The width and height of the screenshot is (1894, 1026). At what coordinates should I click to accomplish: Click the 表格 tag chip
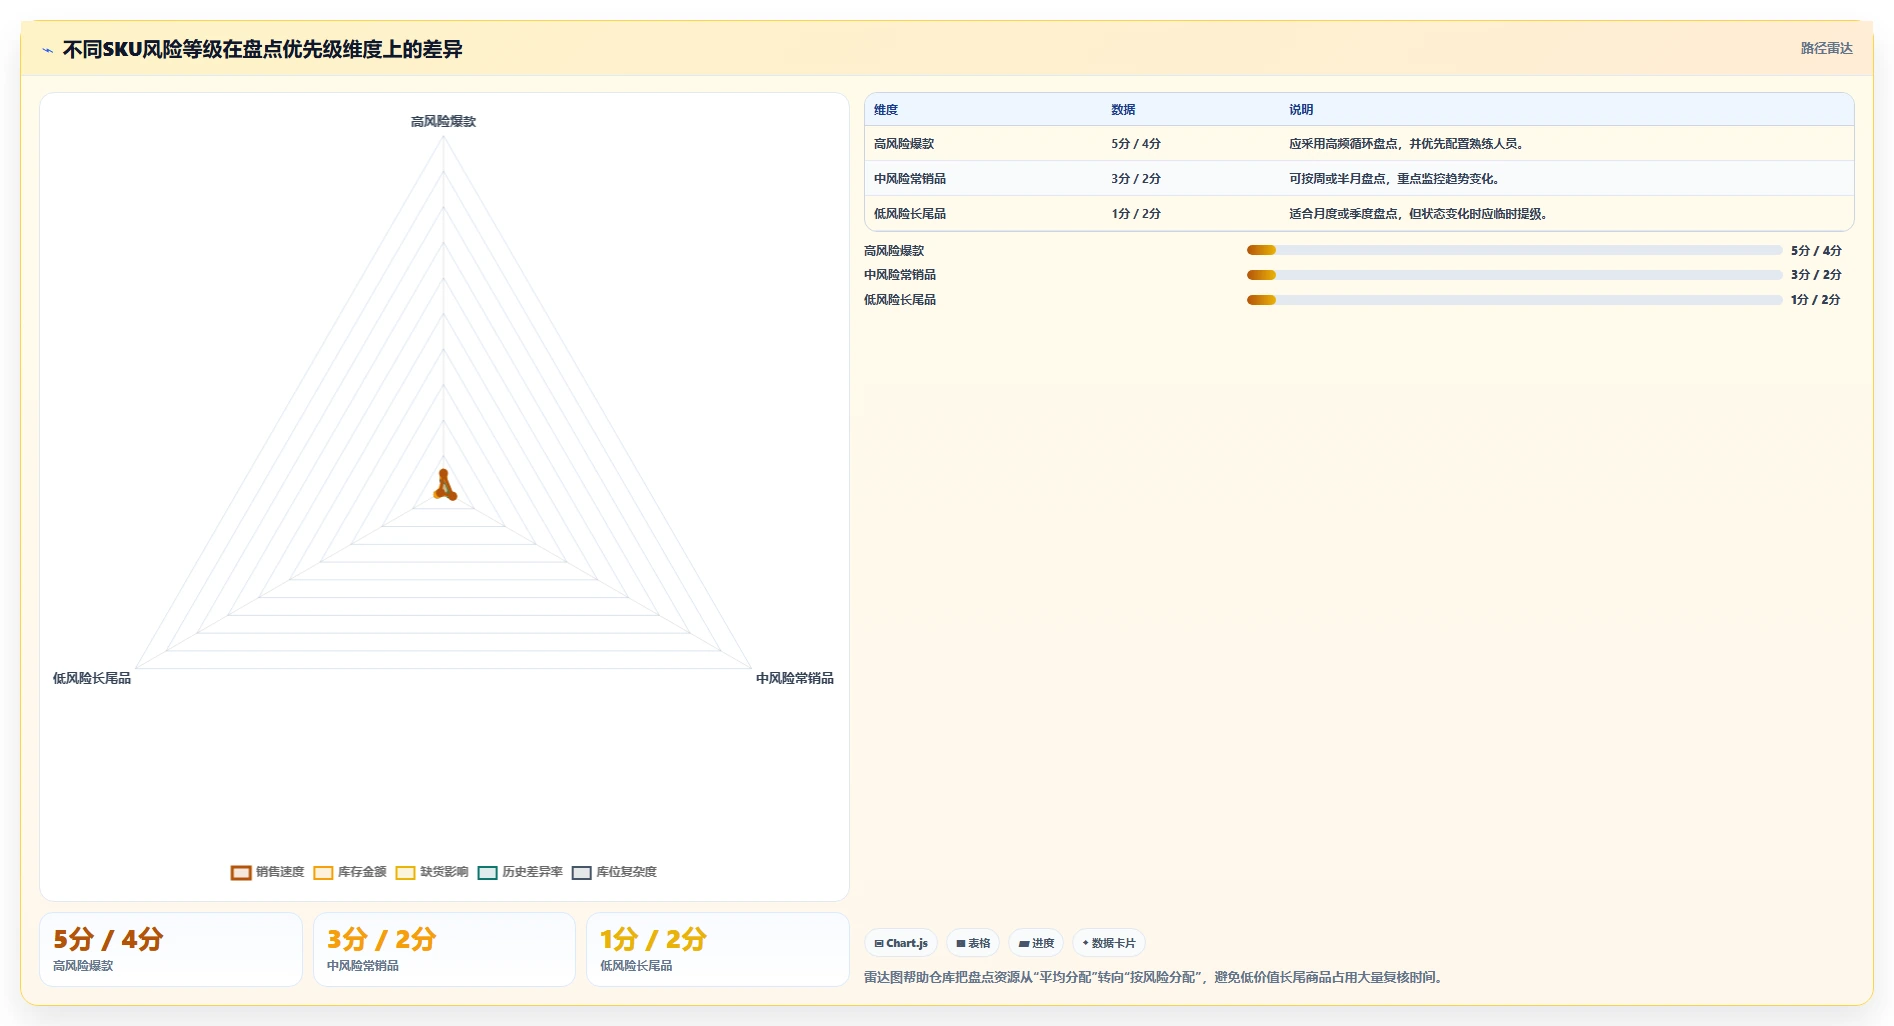[x=973, y=943]
